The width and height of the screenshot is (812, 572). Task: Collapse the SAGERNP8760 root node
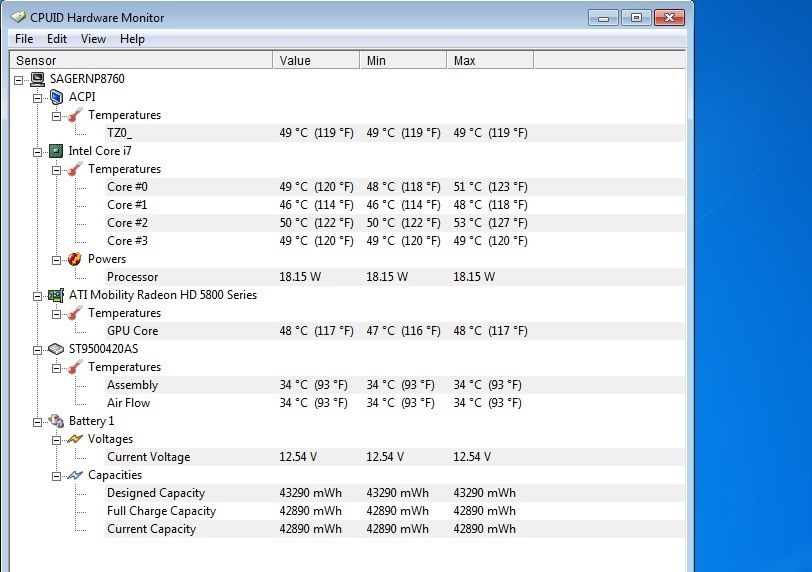click(19, 80)
